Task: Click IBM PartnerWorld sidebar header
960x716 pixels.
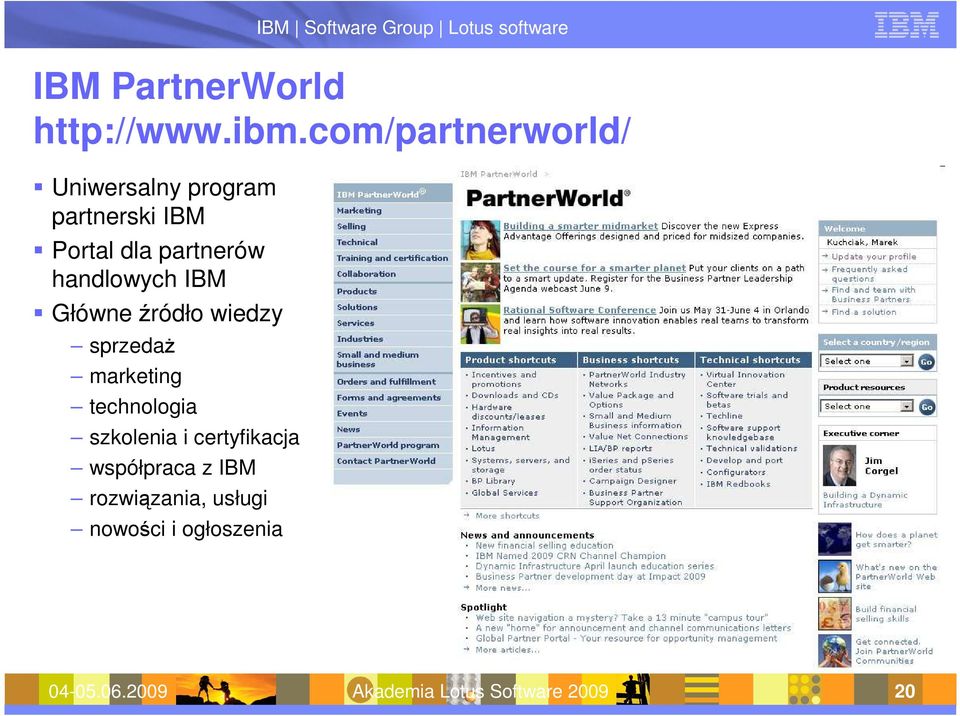Action: pos(392,194)
